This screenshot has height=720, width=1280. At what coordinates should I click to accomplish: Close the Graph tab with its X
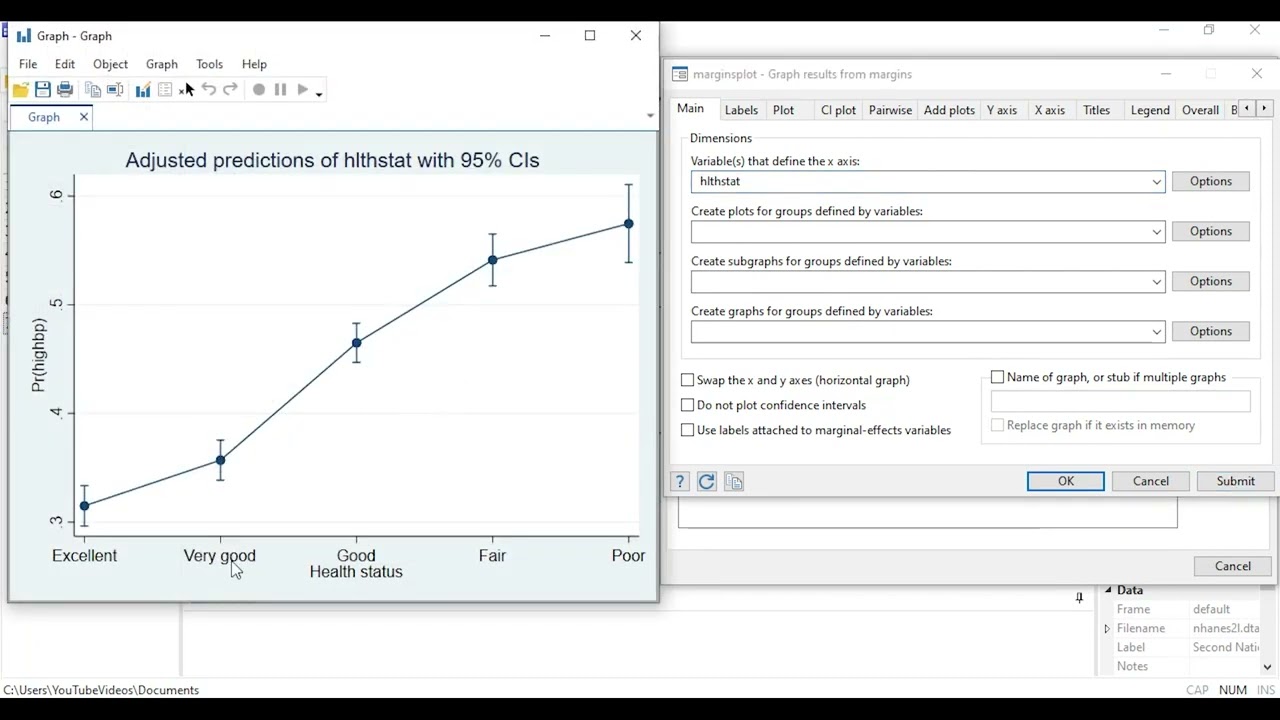tap(84, 117)
